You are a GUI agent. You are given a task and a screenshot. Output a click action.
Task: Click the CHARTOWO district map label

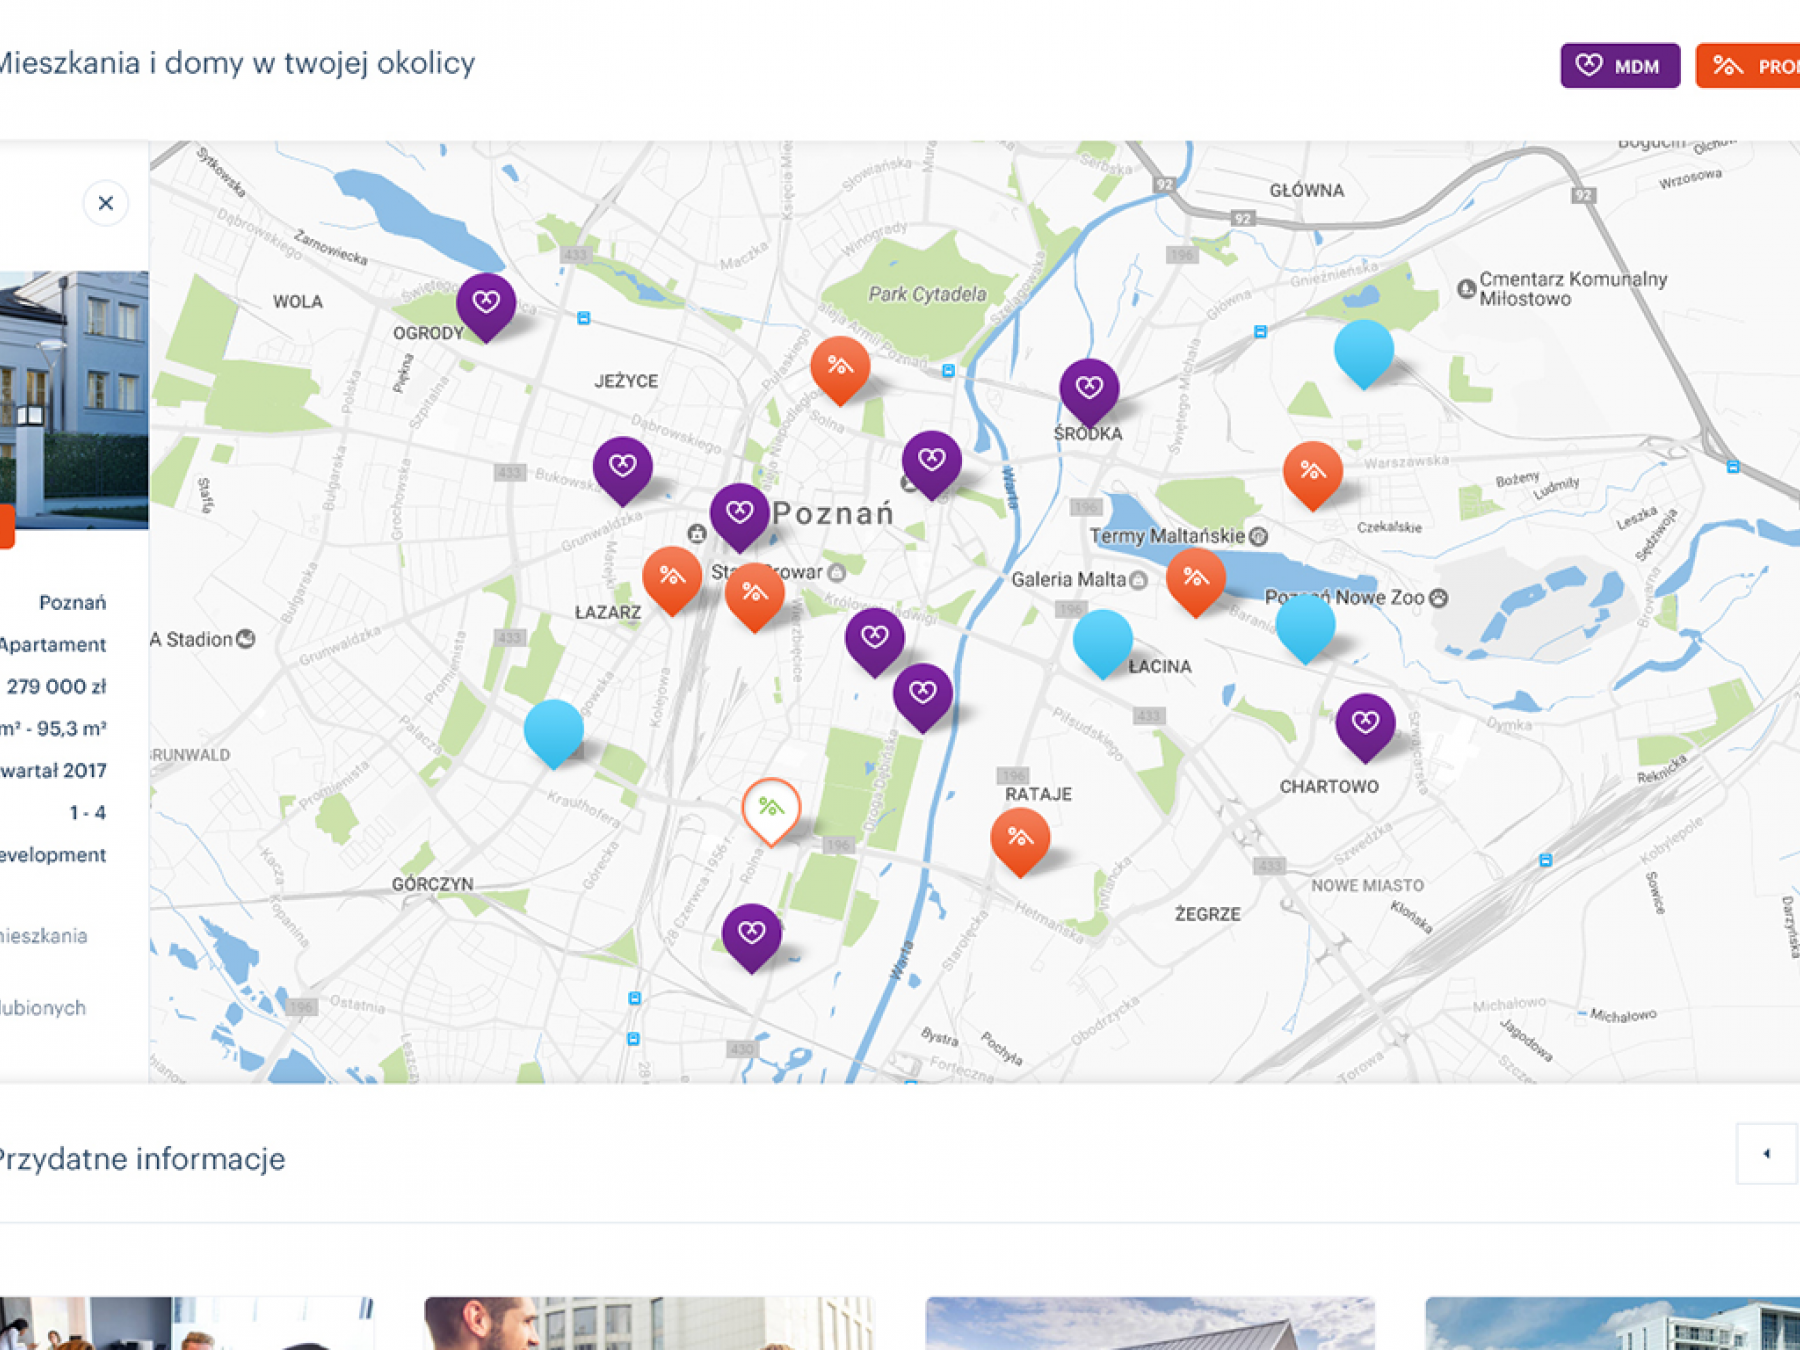click(x=1329, y=787)
